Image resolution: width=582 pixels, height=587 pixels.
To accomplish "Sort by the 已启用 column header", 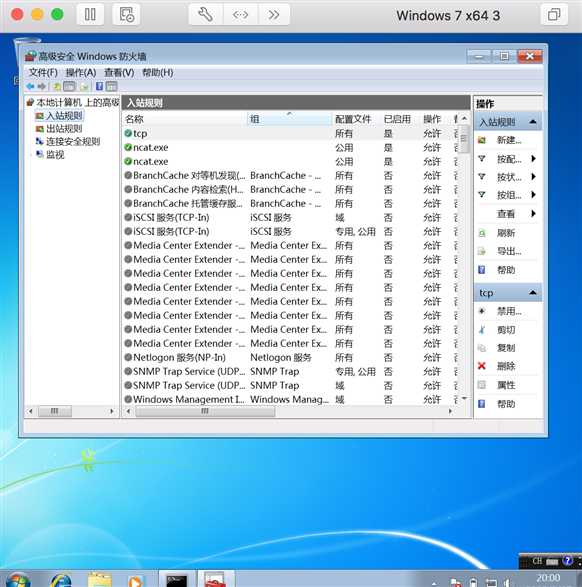I will [x=401, y=119].
